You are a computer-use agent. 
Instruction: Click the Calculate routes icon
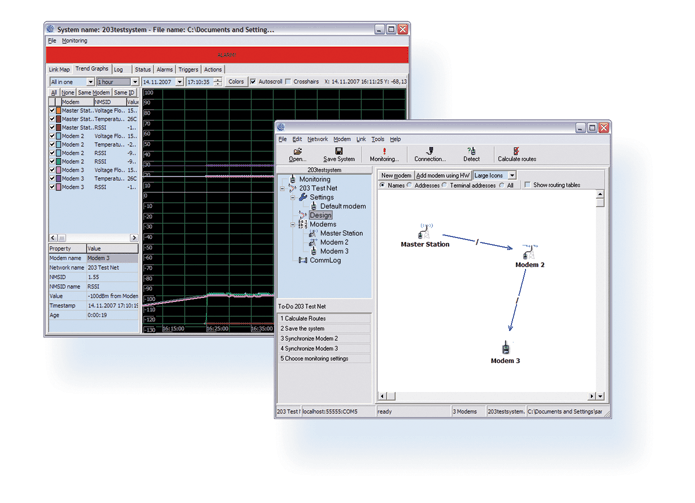click(x=516, y=151)
